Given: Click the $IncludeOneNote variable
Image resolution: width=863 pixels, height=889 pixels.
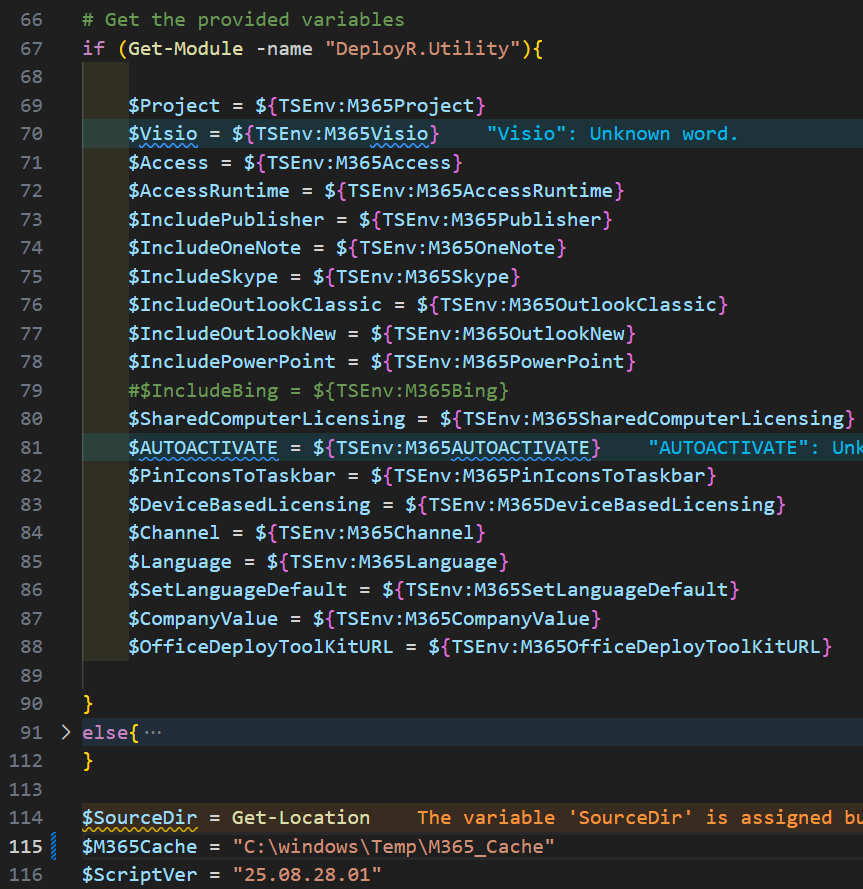Looking at the screenshot, I should click(214, 248).
